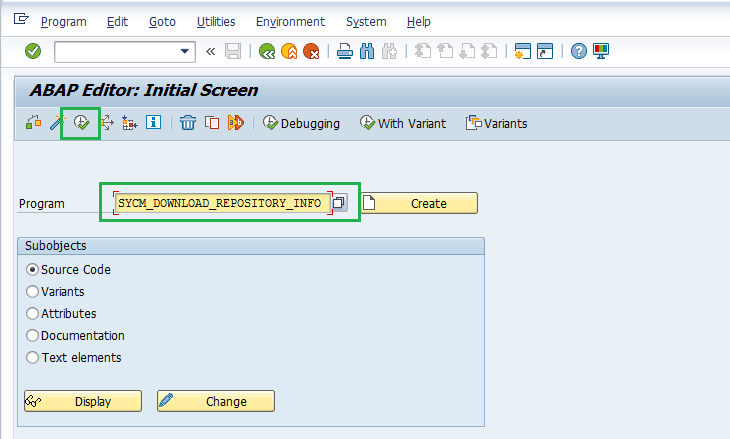Click the Display button
Viewport: 730px width, 439px height.
83,401
